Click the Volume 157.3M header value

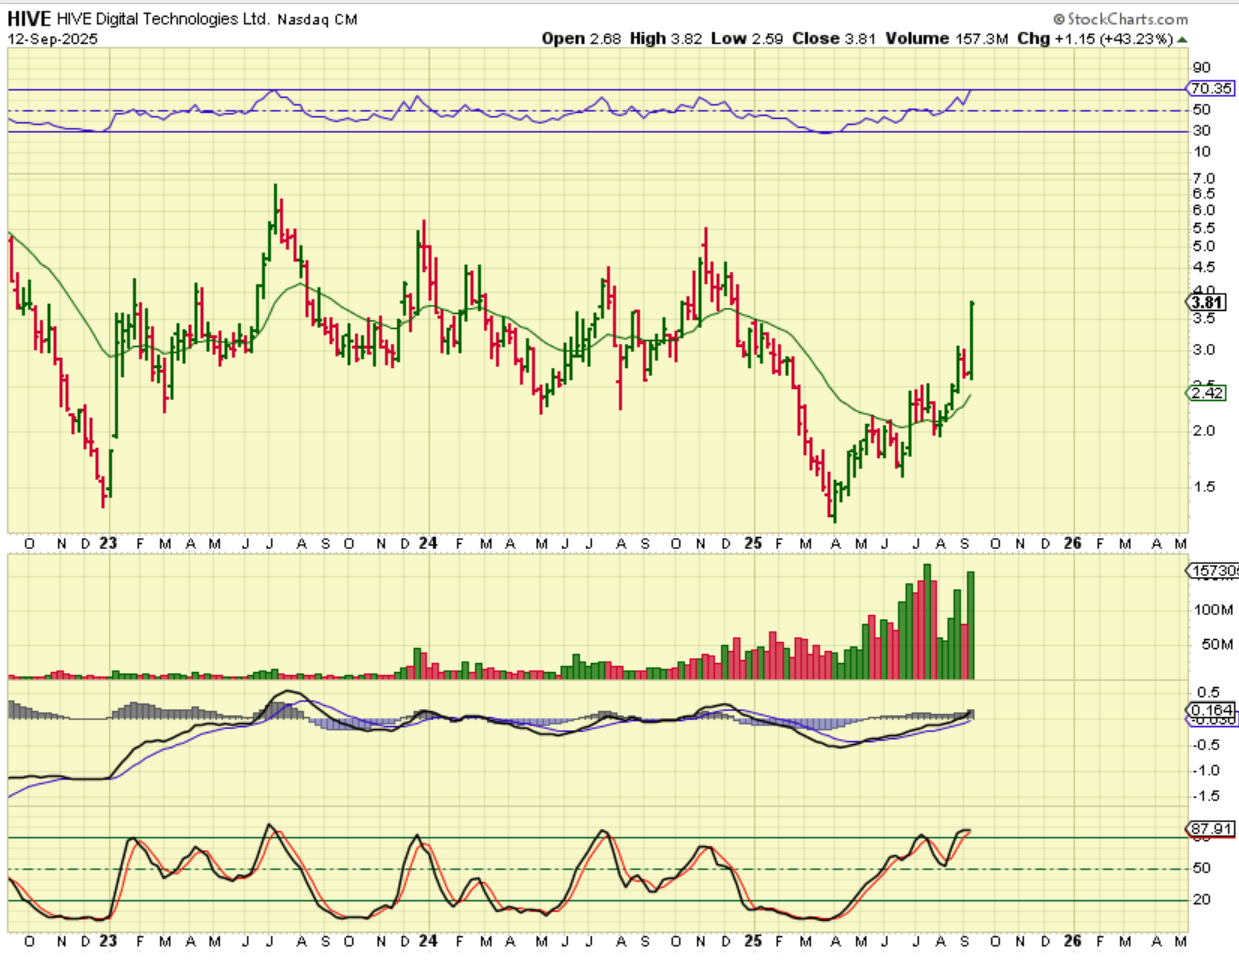946,38
